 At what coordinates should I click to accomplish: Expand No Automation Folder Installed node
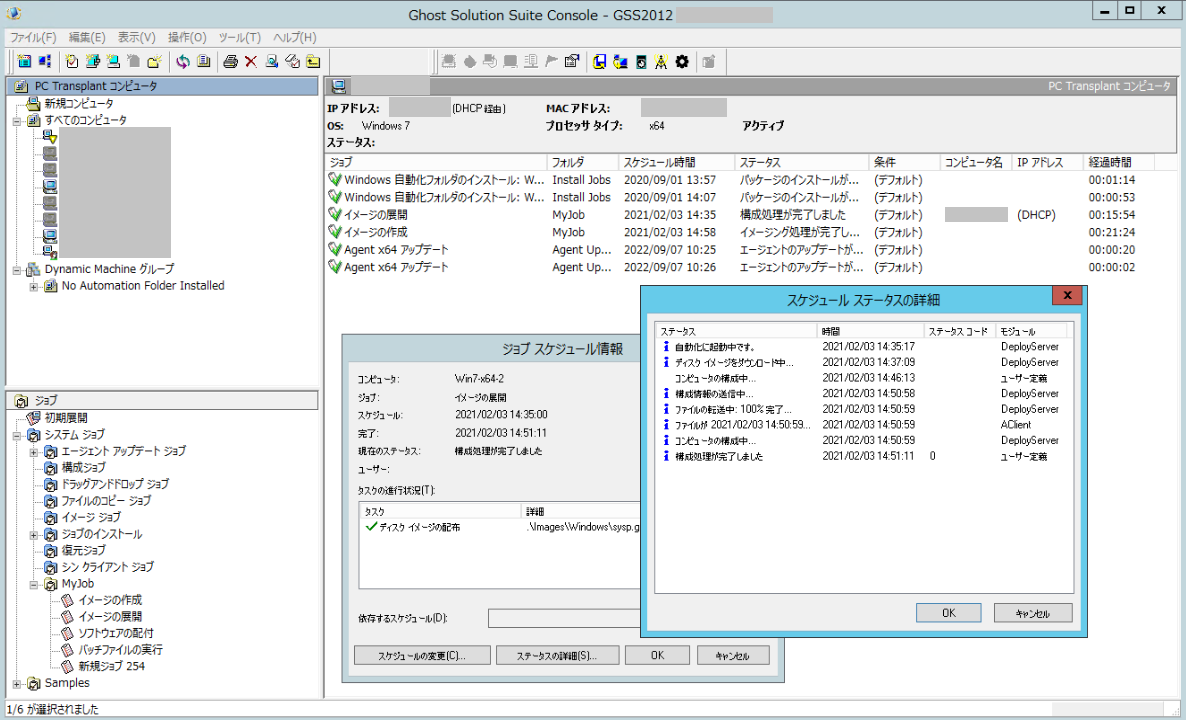(33, 286)
